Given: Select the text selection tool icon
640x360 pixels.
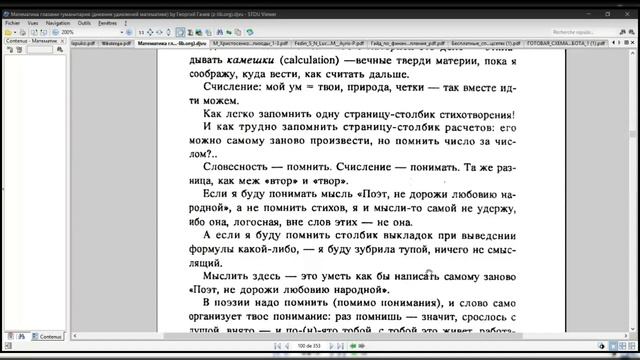Looking at the screenshot, I should click(x=190, y=32).
